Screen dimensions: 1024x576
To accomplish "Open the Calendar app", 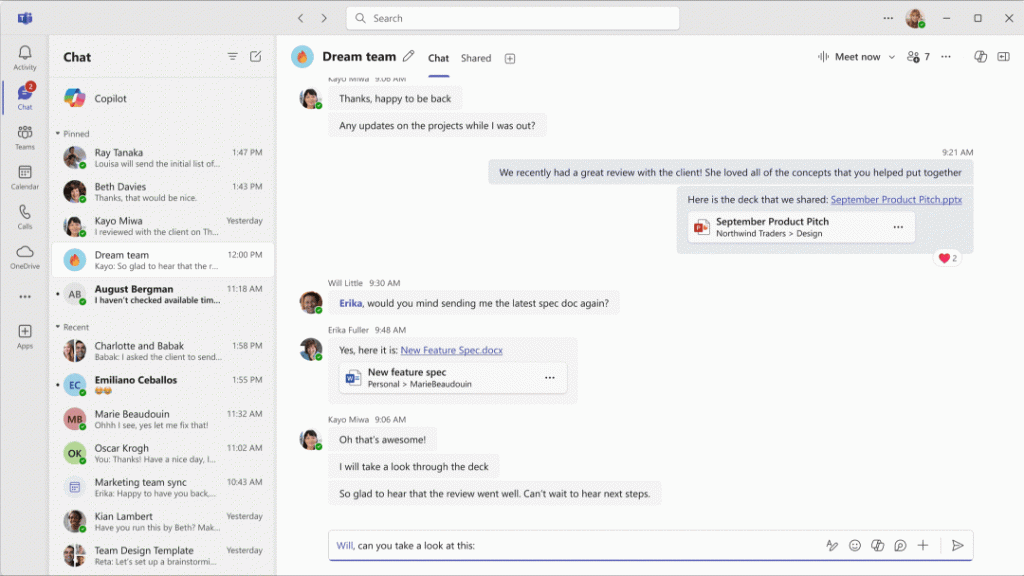I will pyautogui.click(x=25, y=177).
